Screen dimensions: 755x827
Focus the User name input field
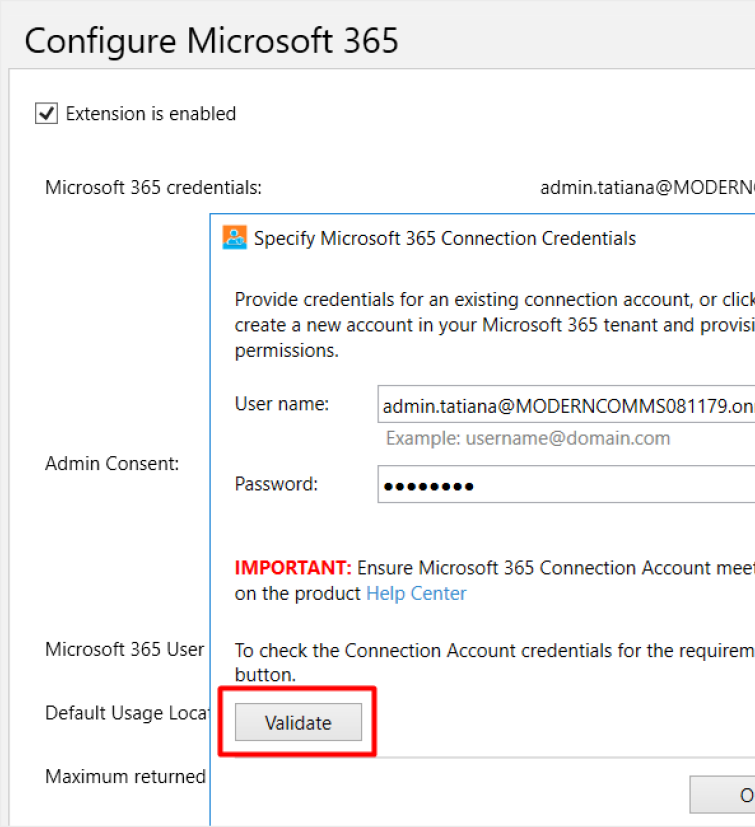(x=566, y=405)
